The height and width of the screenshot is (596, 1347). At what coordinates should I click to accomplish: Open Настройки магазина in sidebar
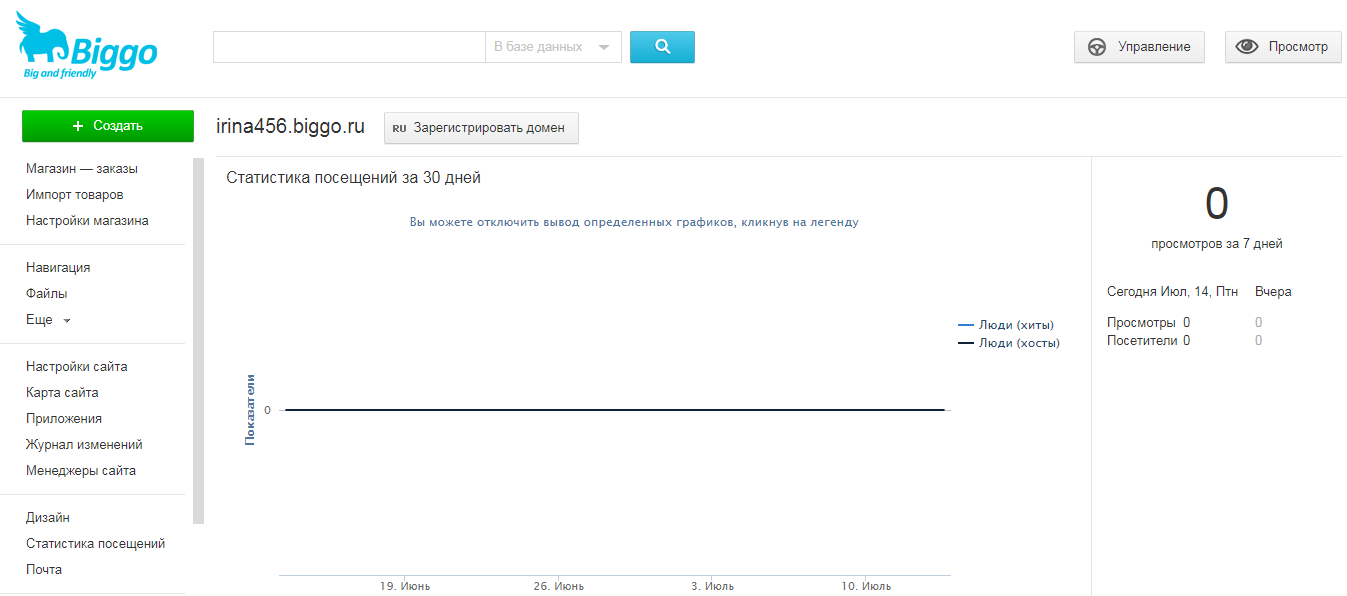coord(87,221)
